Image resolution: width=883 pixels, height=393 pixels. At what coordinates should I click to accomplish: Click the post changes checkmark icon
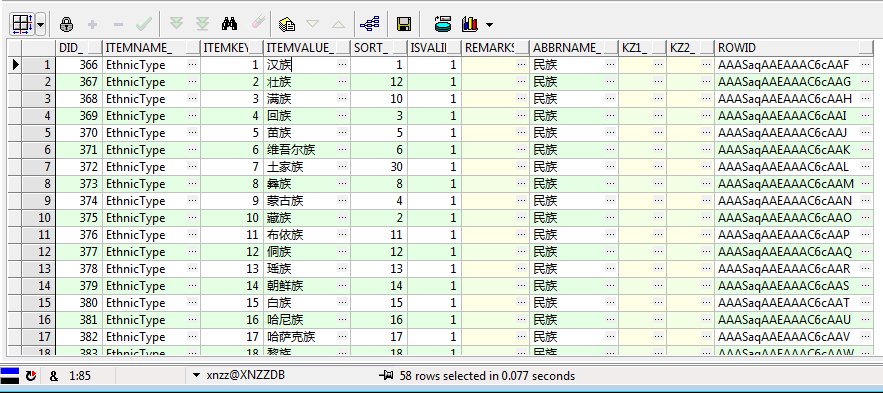(x=144, y=24)
